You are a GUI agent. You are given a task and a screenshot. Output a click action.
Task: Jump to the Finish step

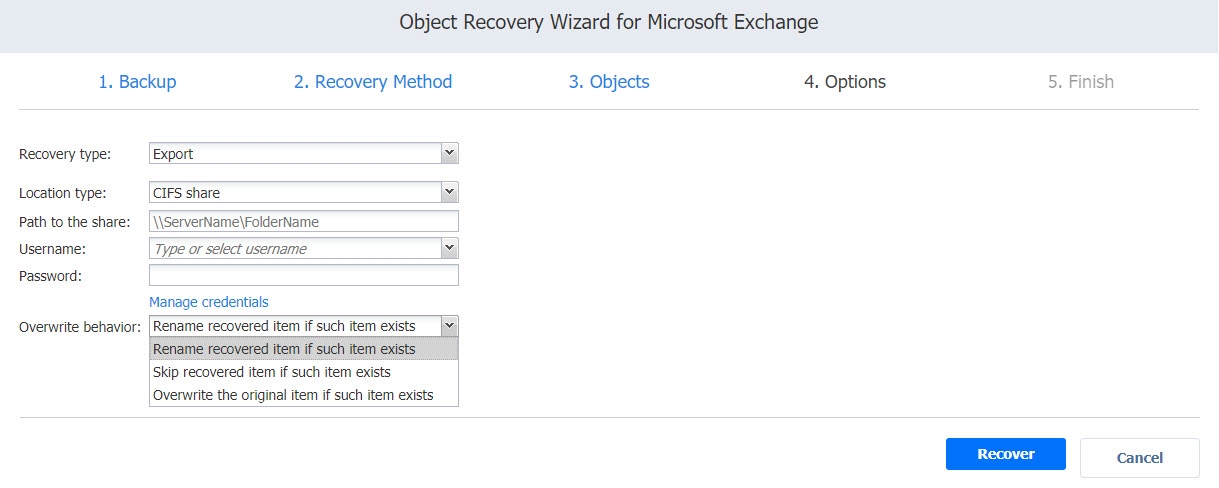point(1080,82)
